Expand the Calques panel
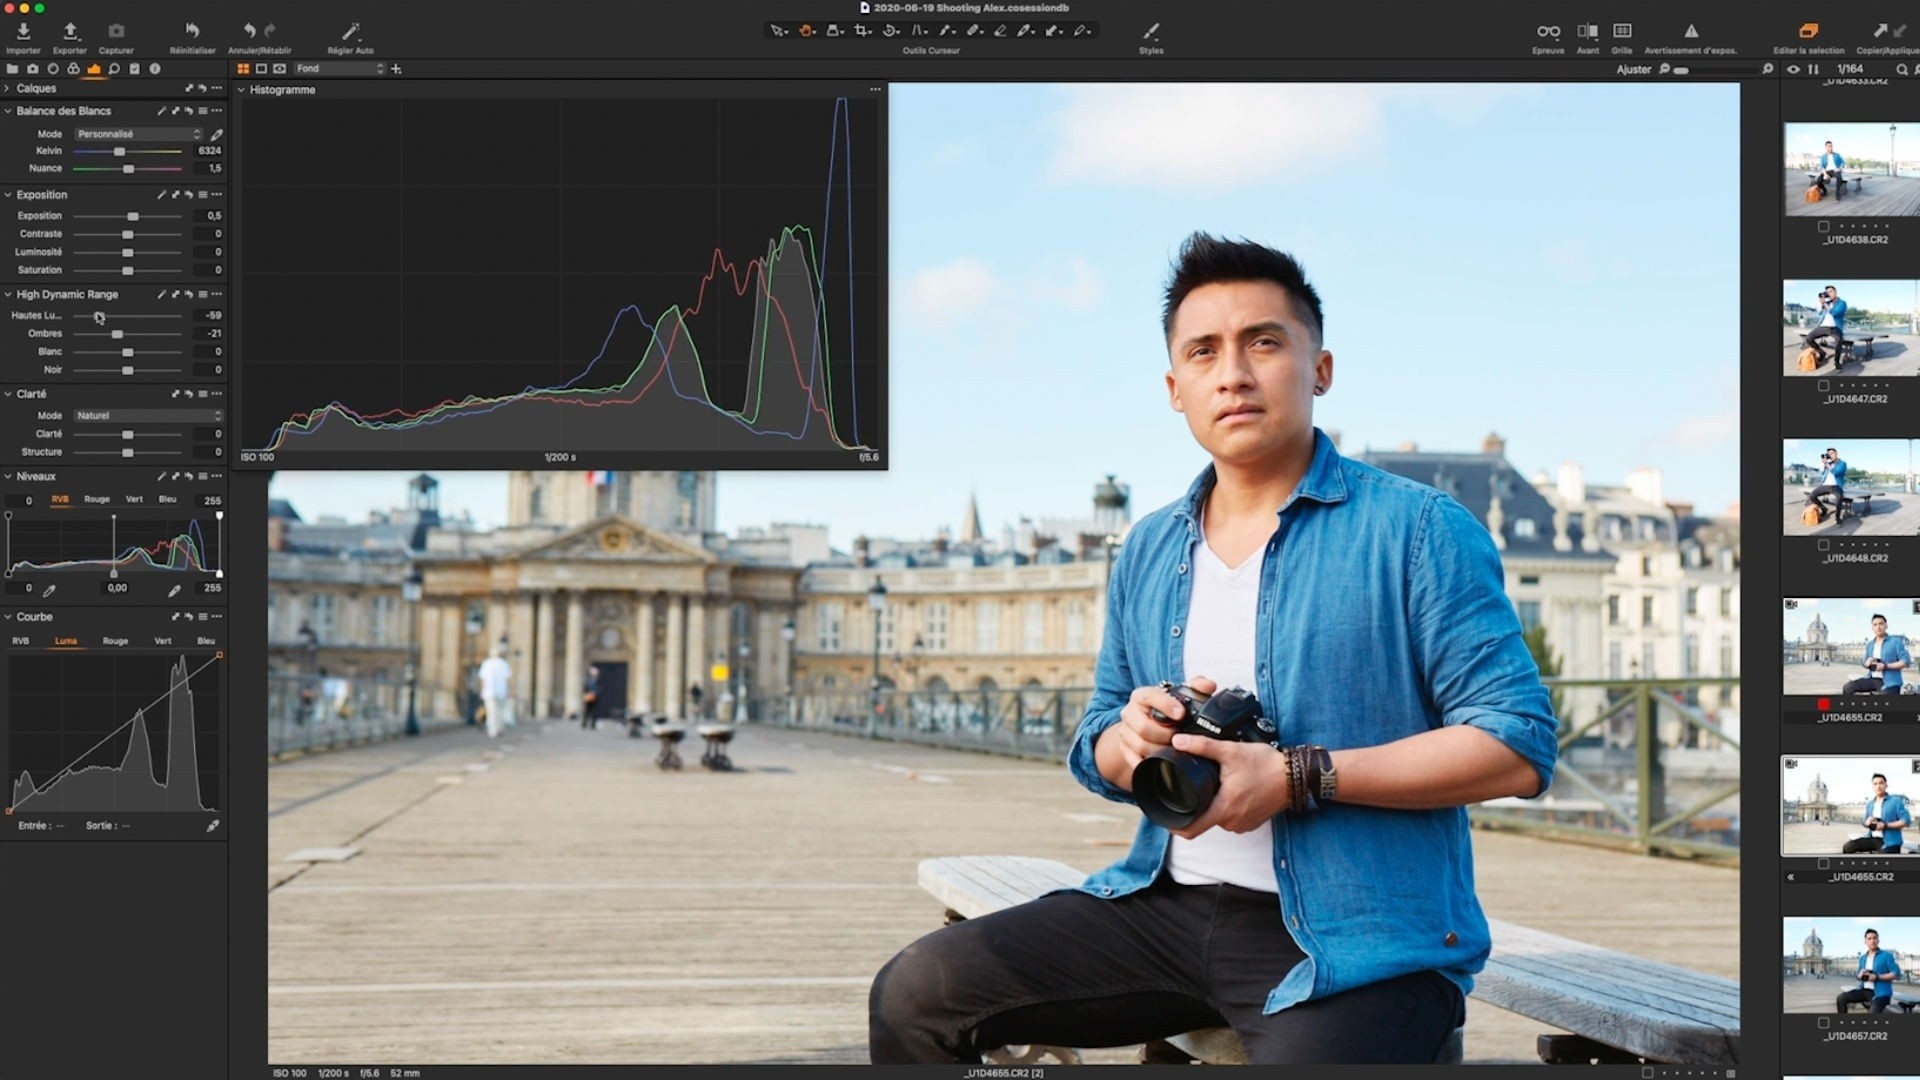This screenshot has height=1080, width=1920. (7, 89)
